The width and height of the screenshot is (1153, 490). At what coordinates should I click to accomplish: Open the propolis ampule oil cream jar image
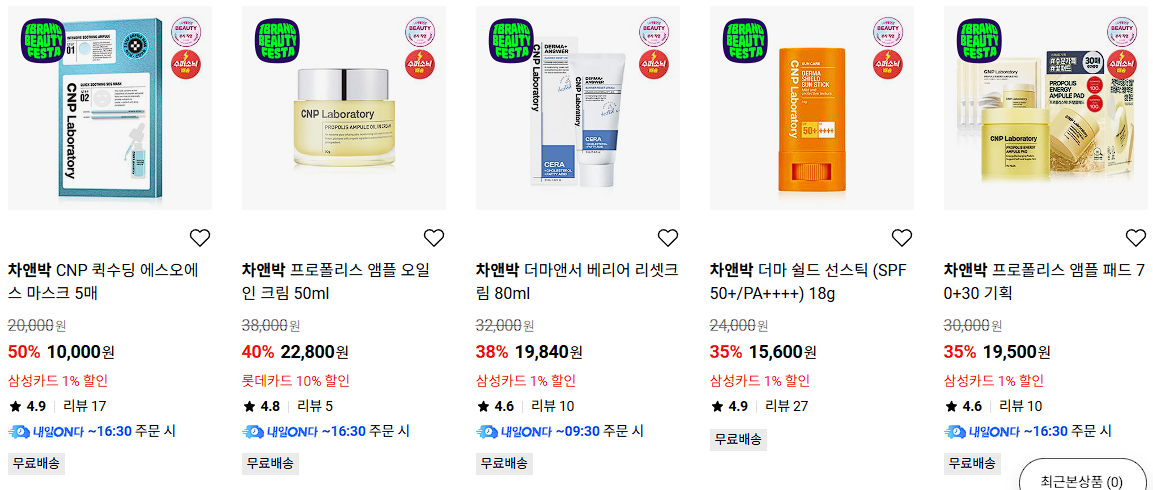[343, 108]
